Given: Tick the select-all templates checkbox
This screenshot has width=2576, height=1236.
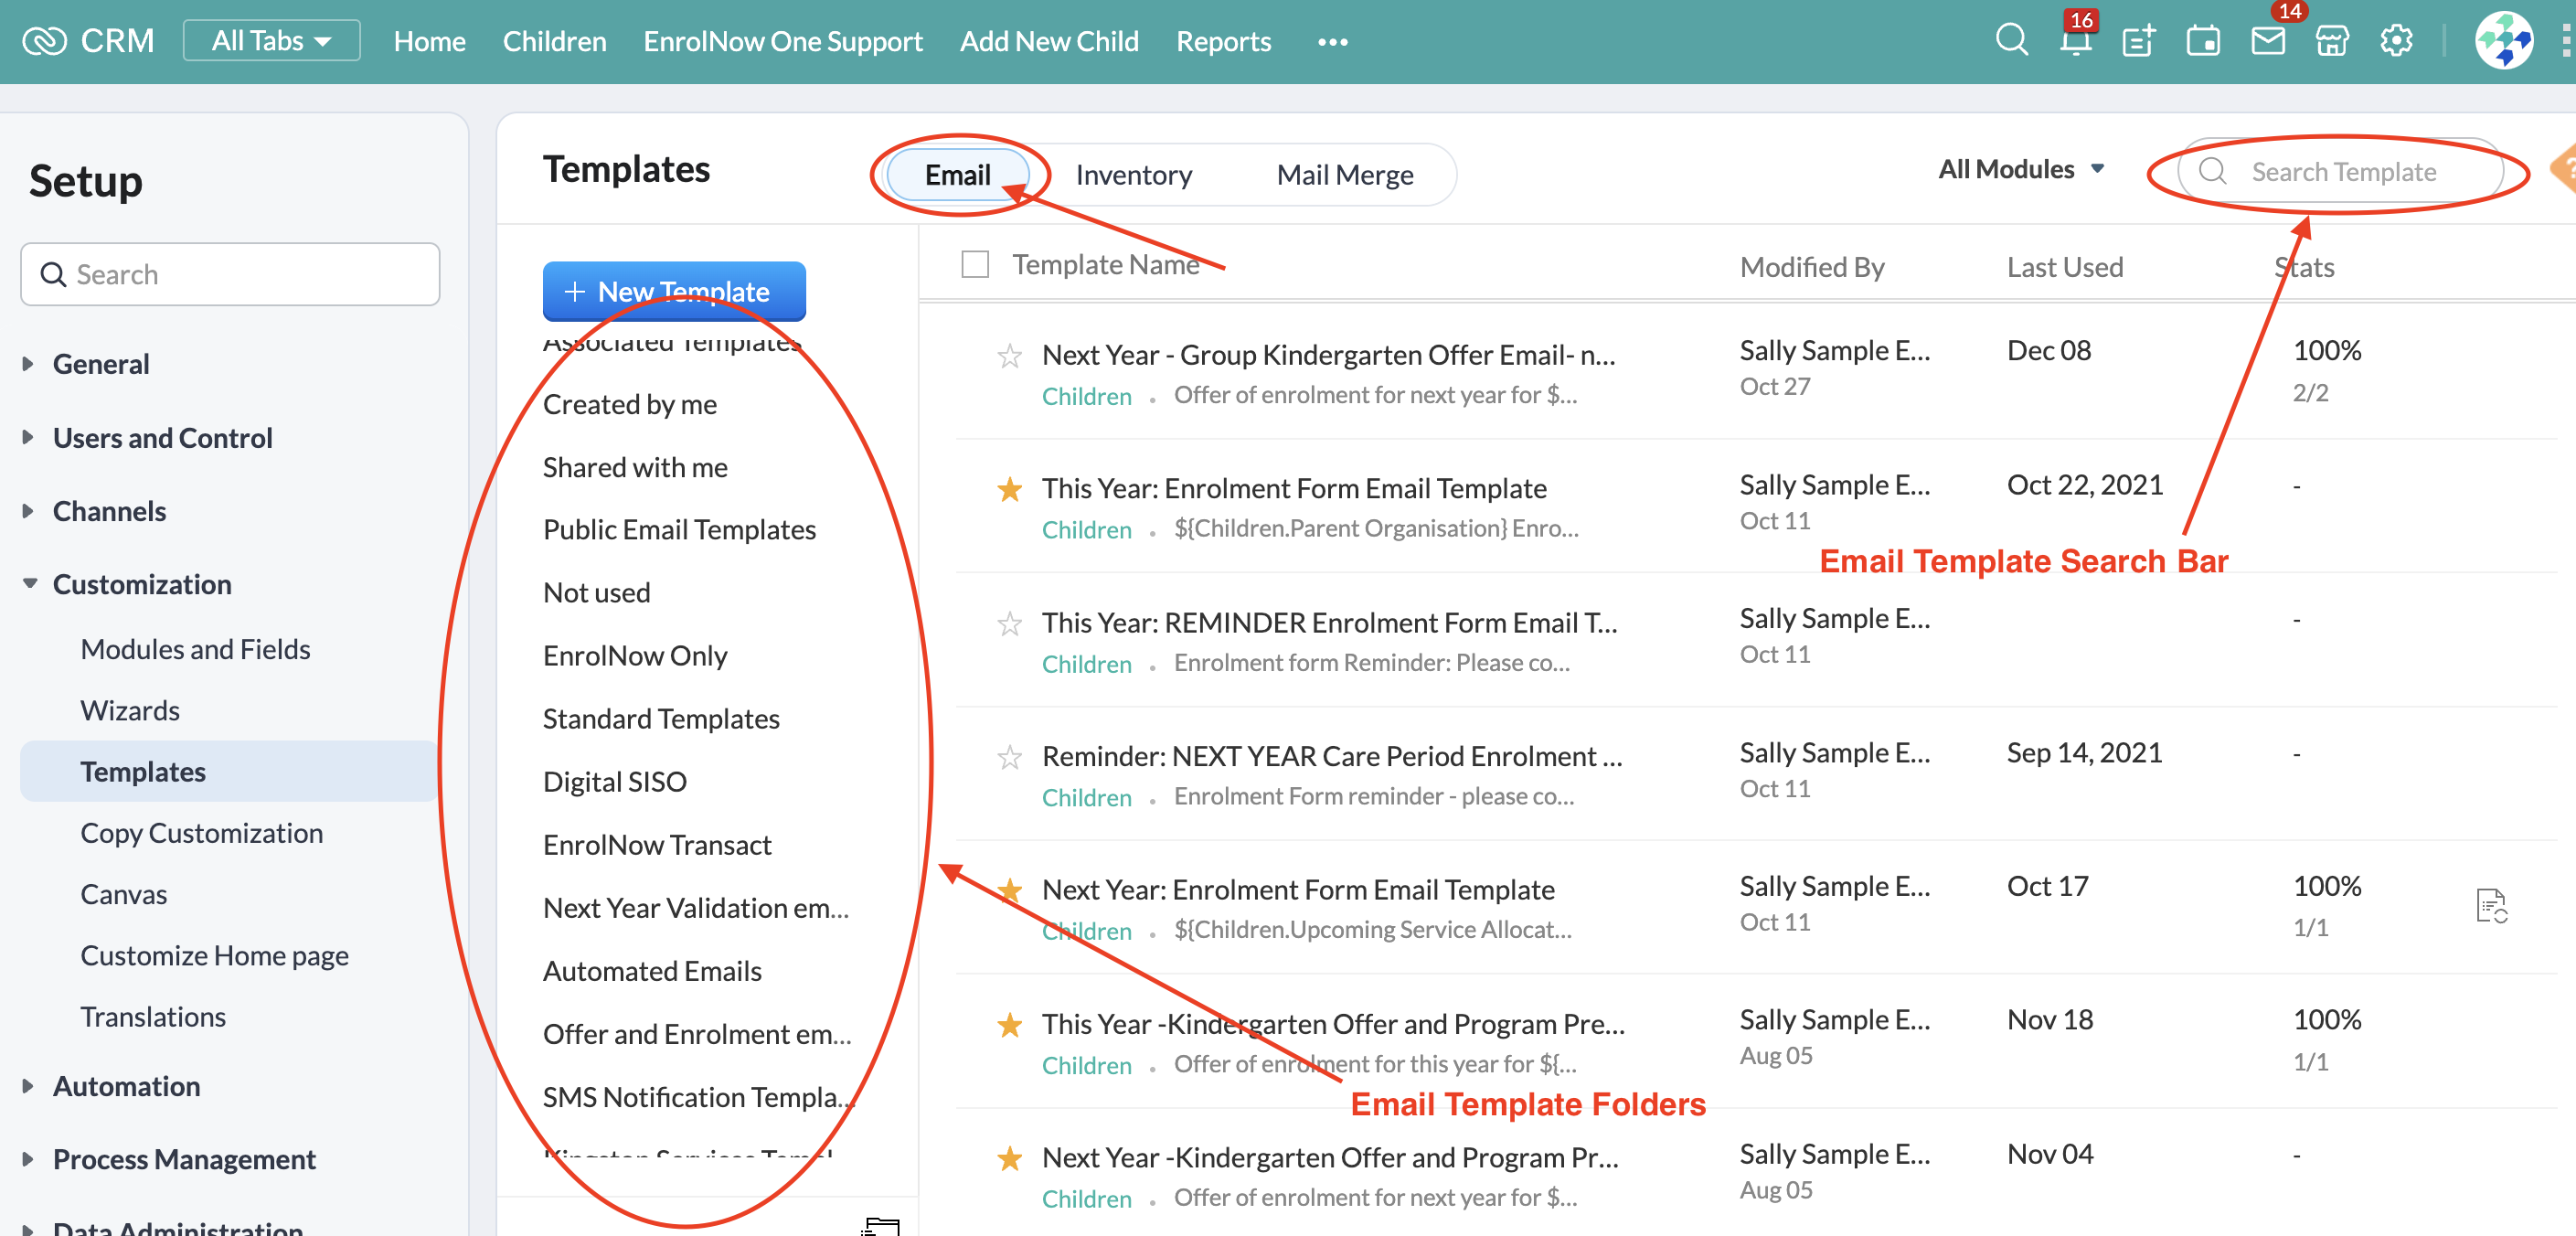Looking at the screenshot, I should pyautogui.click(x=975, y=265).
